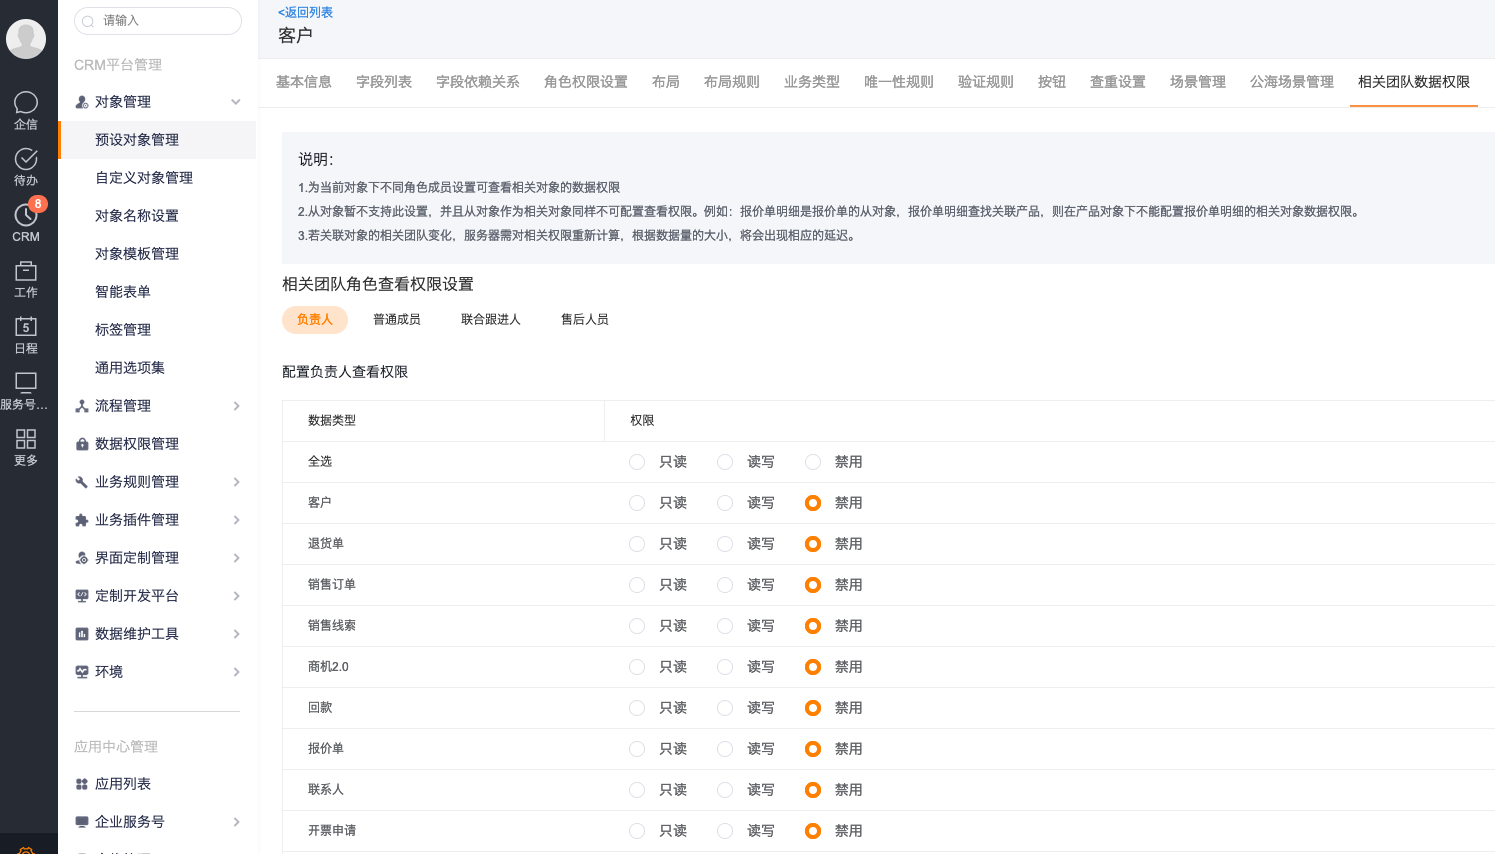Focus the 请输入 search field
The image size is (1495, 854).
[x=158, y=21]
